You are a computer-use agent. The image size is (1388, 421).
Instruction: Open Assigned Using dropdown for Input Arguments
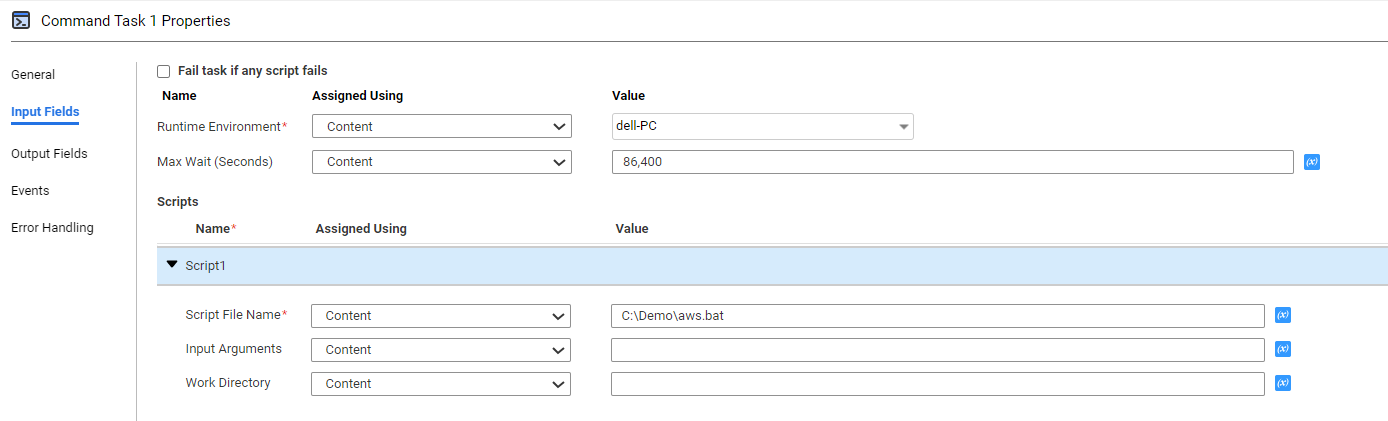tap(441, 350)
